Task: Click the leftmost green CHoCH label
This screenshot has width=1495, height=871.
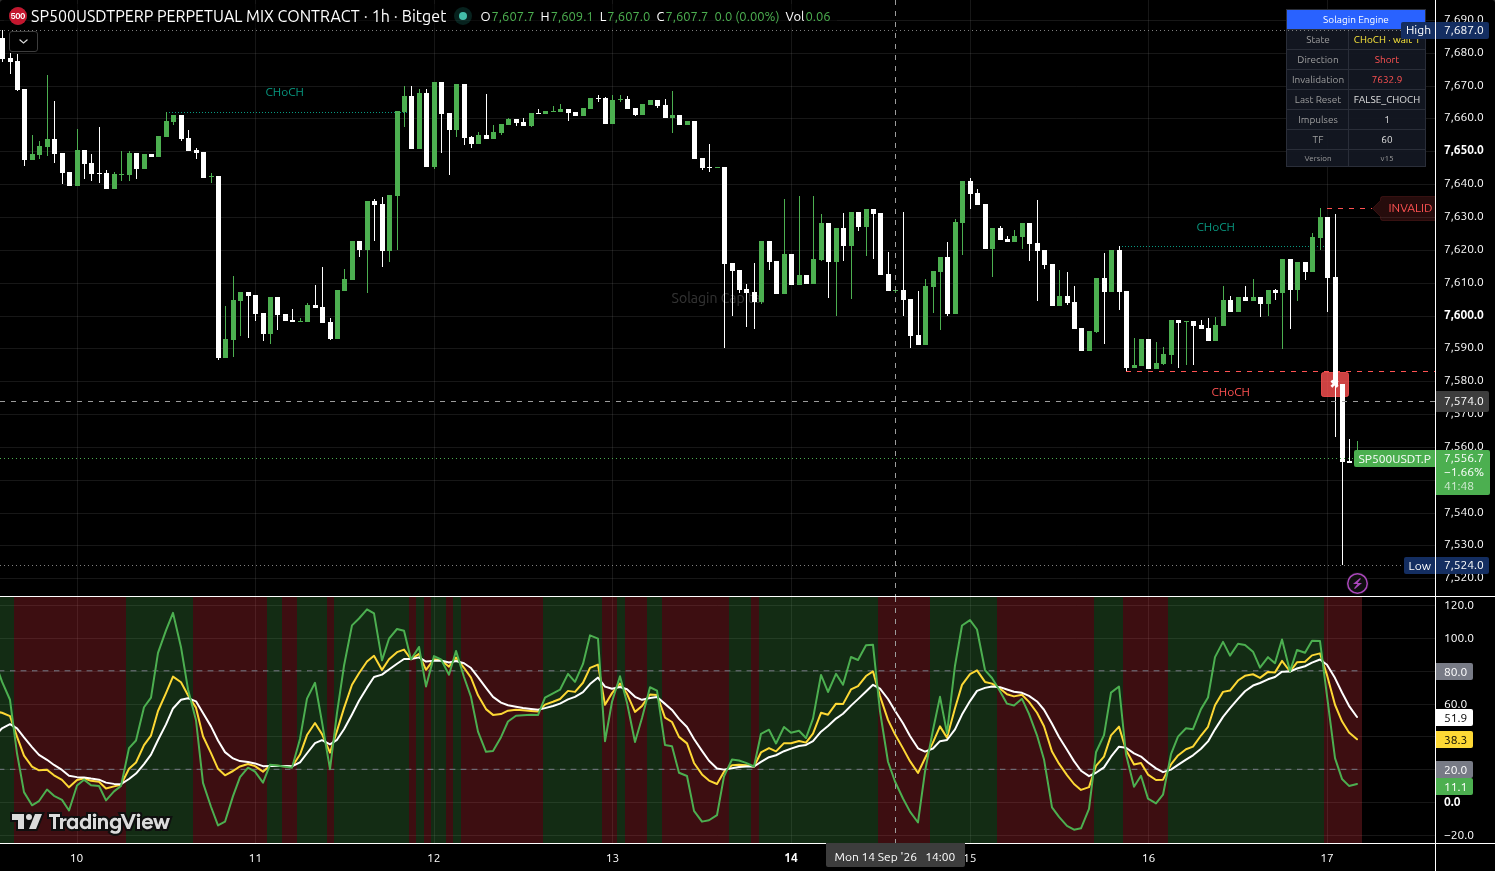Action: (x=285, y=92)
